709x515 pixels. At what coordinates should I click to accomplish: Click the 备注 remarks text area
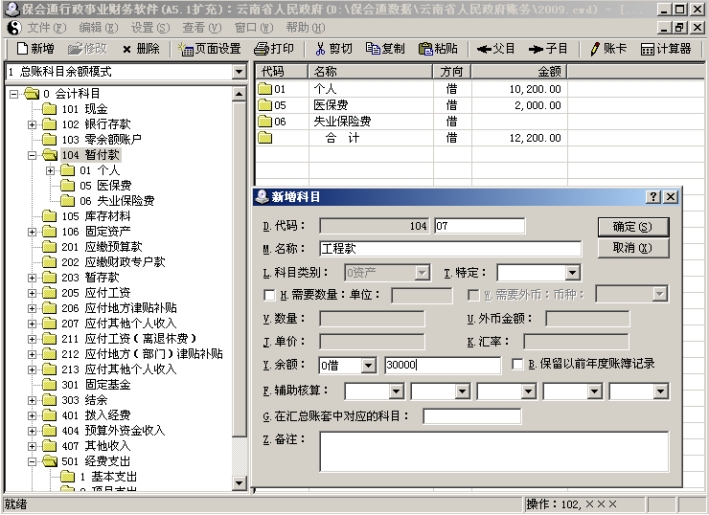(494, 451)
